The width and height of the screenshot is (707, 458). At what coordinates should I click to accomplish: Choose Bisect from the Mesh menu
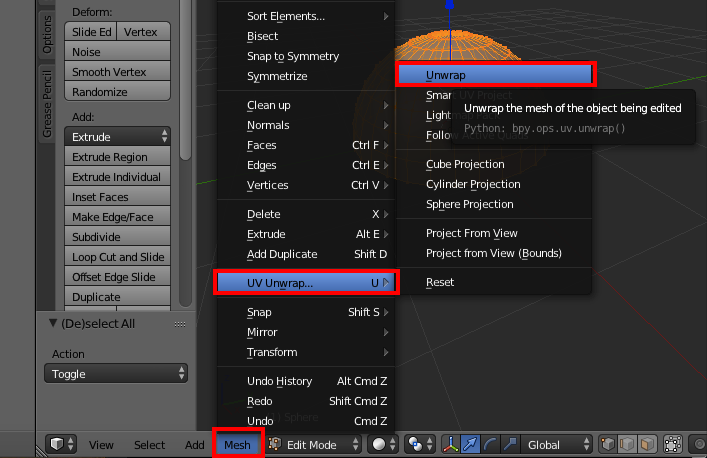[x=307, y=36]
